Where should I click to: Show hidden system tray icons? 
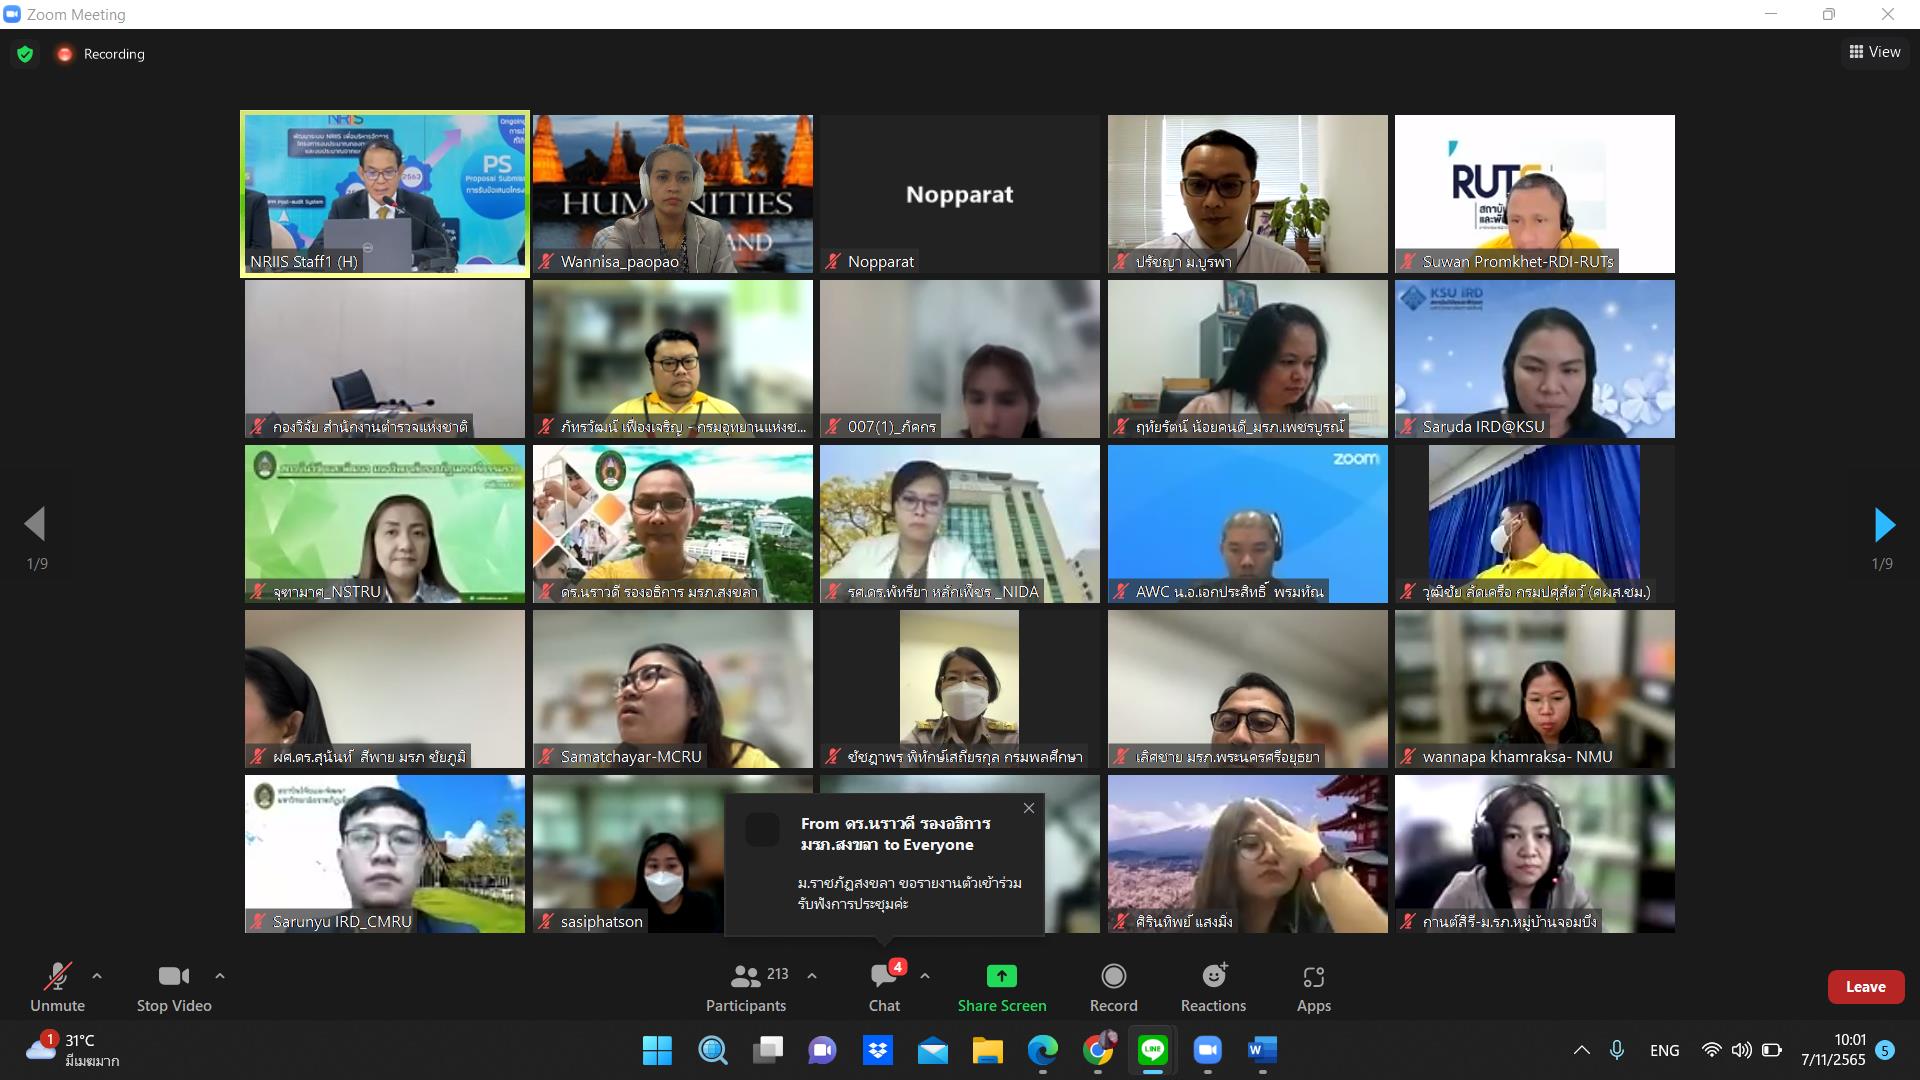pos(1581,1050)
